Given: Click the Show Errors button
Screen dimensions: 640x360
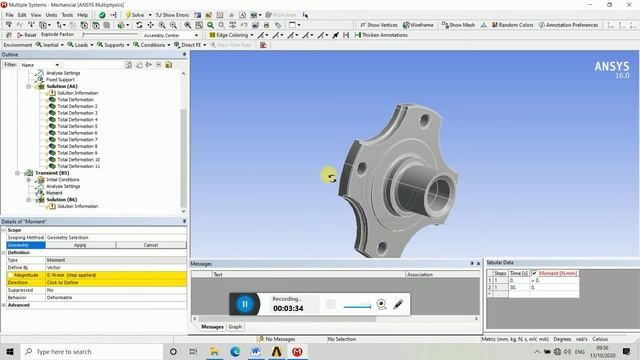Looking at the screenshot, I should pyautogui.click(x=172, y=15).
